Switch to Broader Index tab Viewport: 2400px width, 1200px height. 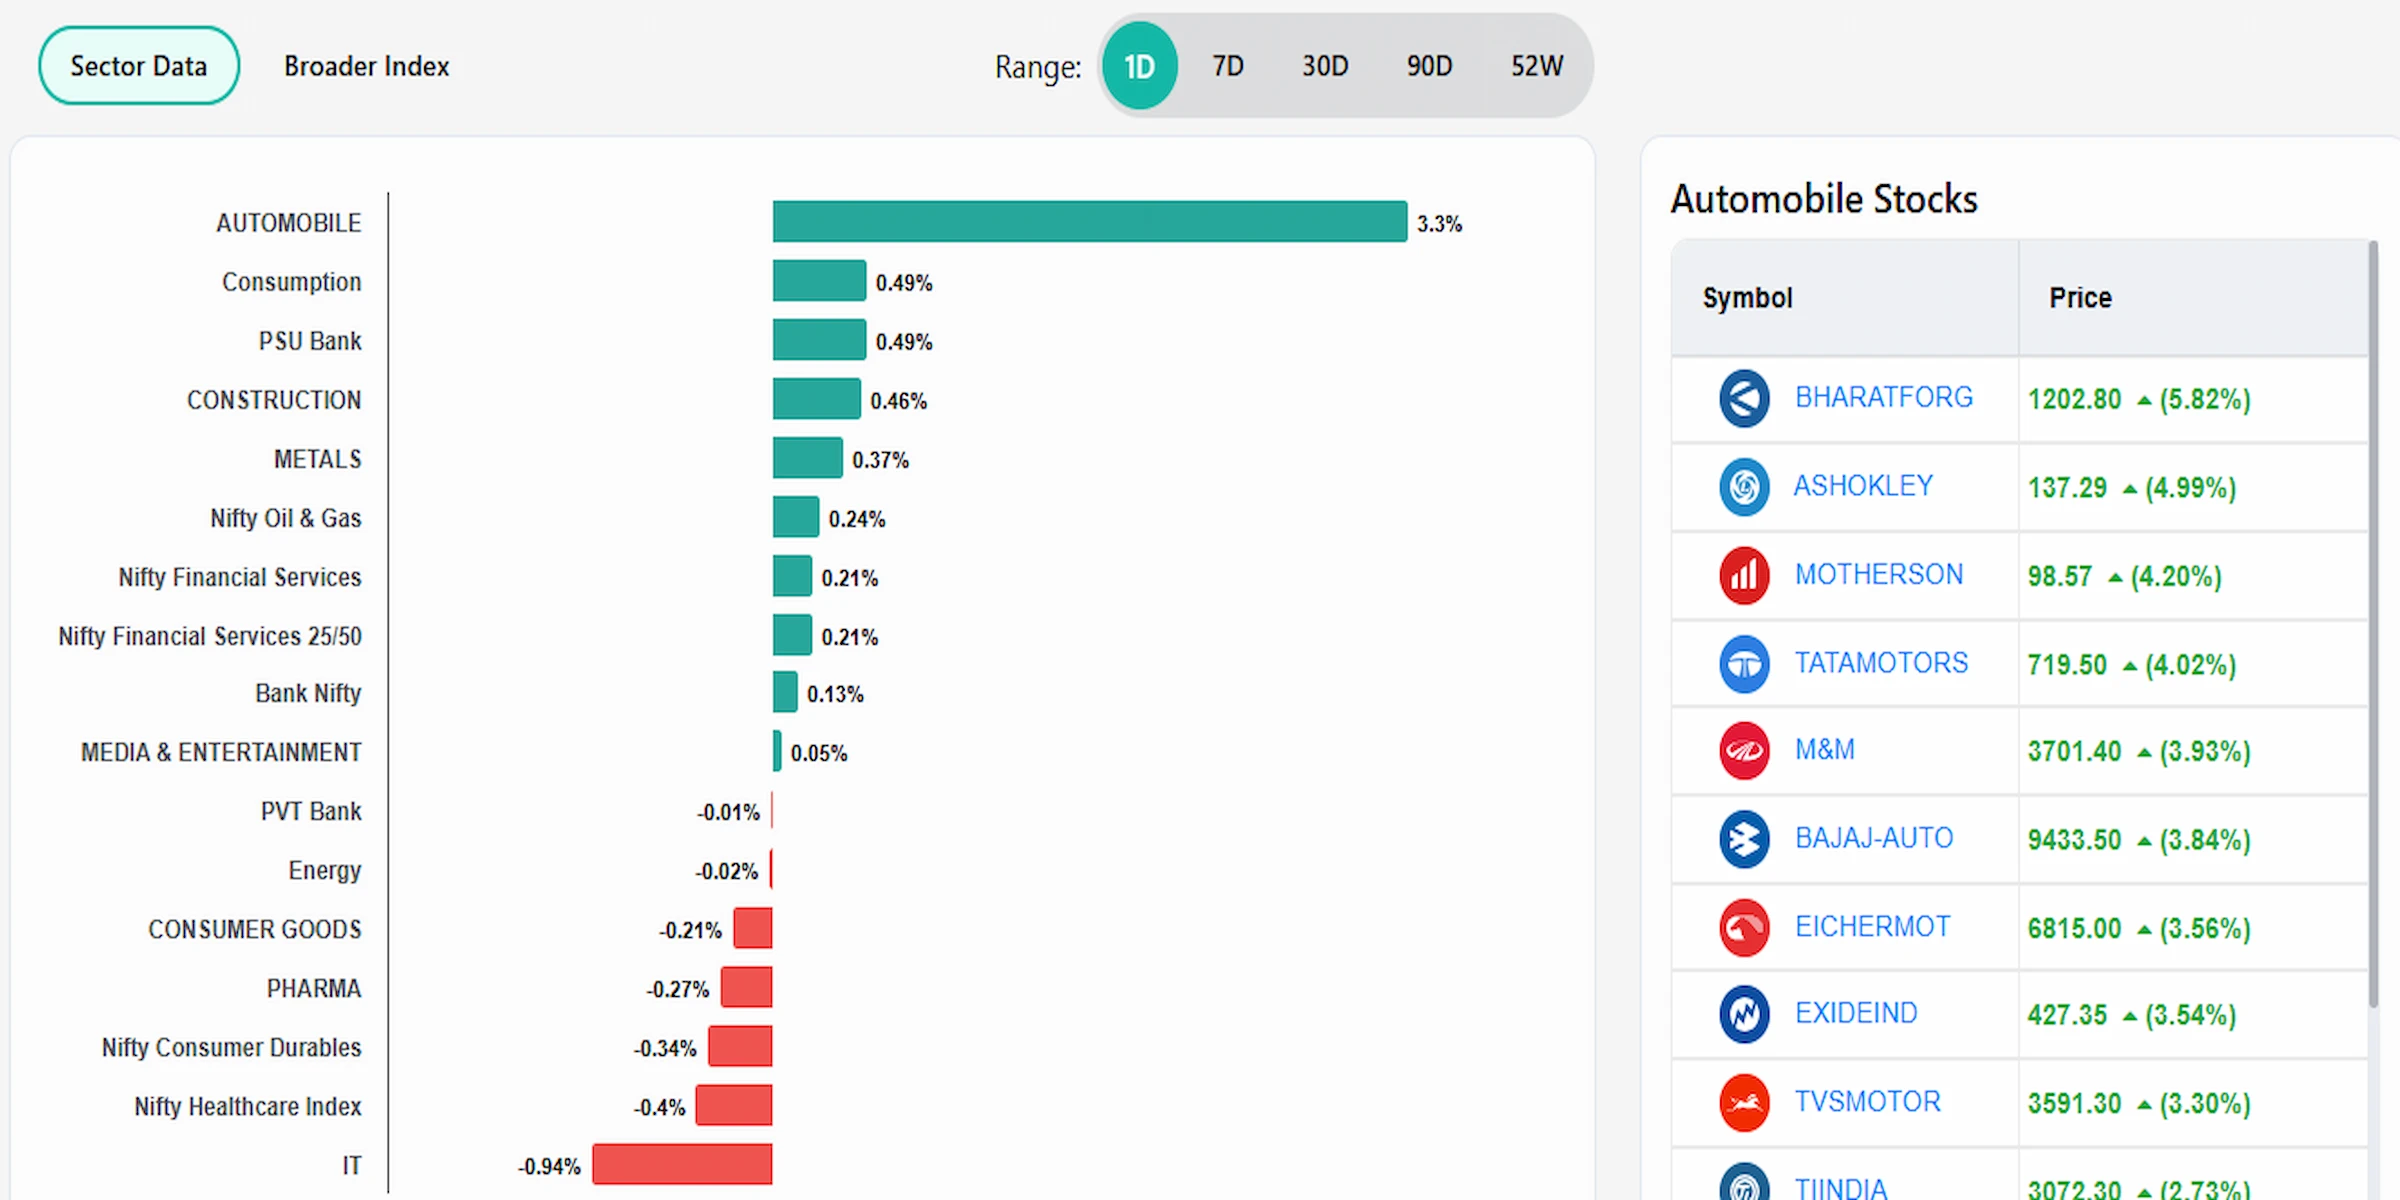tap(367, 66)
